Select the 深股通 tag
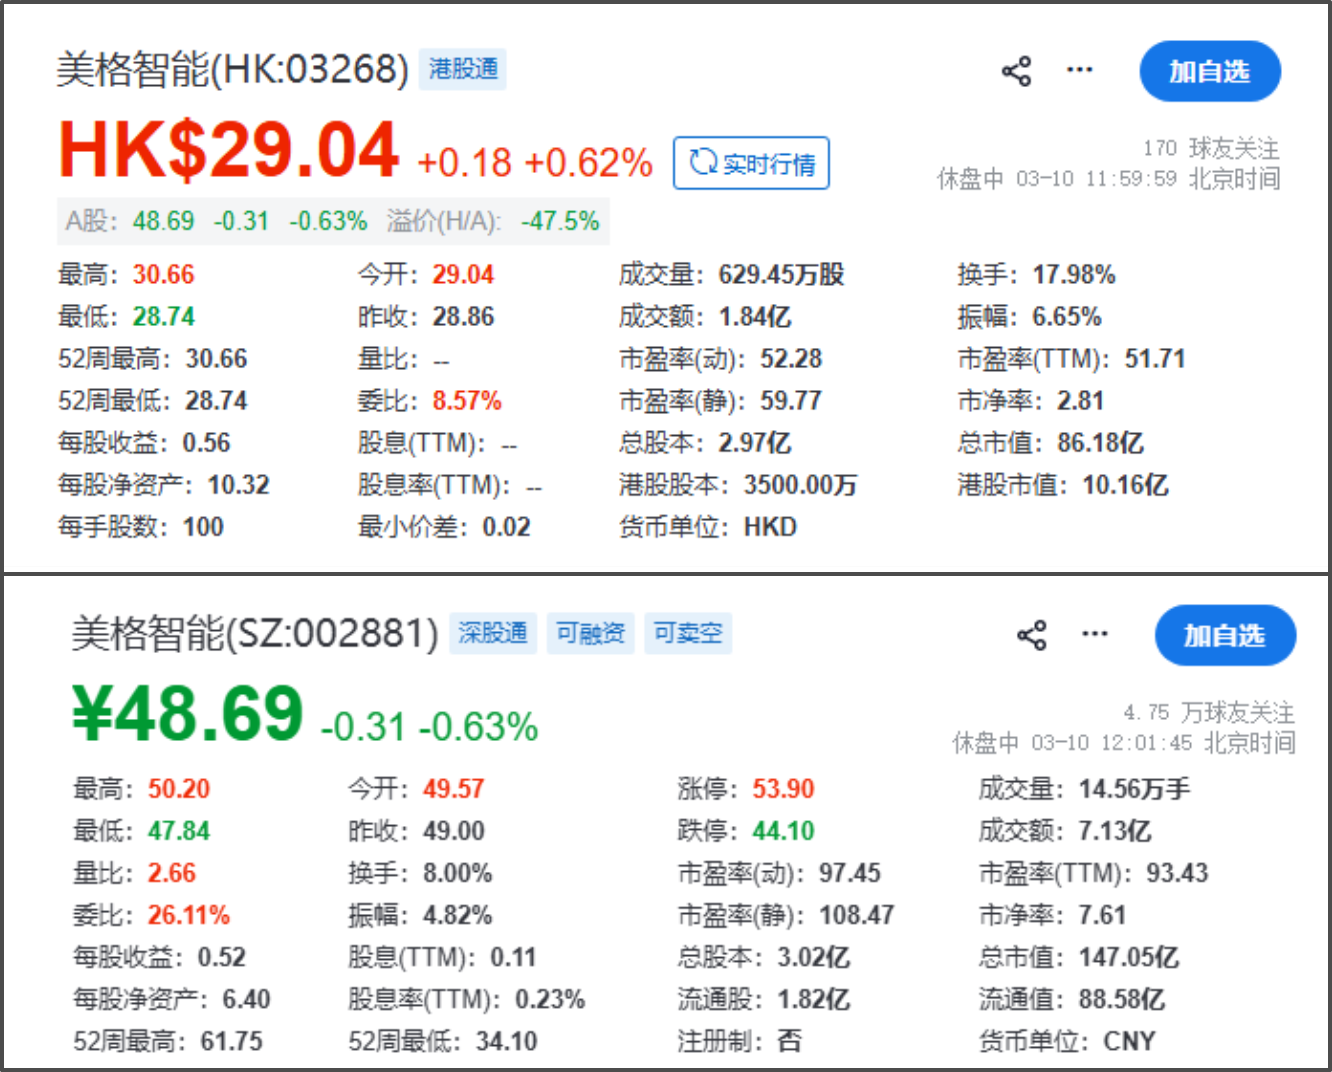 [492, 633]
